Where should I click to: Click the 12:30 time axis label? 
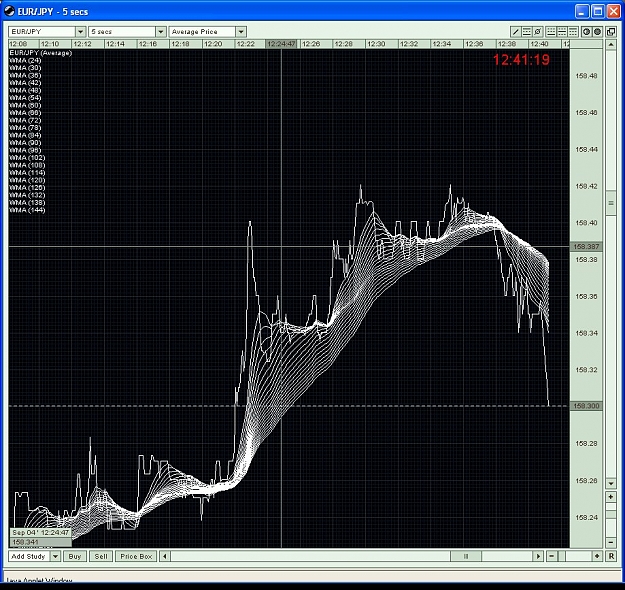click(376, 44)
